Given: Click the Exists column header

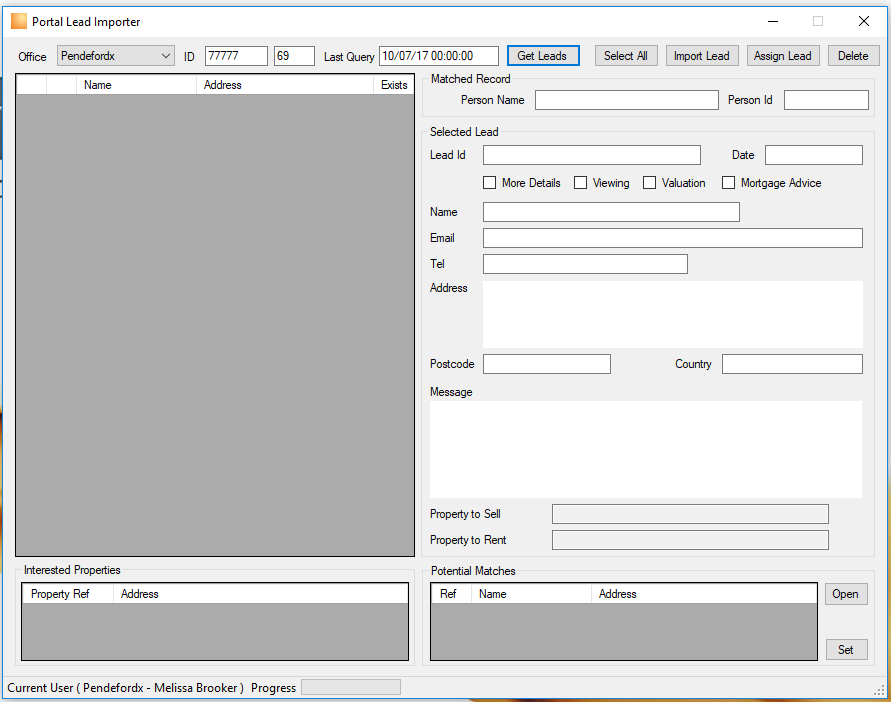Looking at the screenshot, I should [394, 85].
